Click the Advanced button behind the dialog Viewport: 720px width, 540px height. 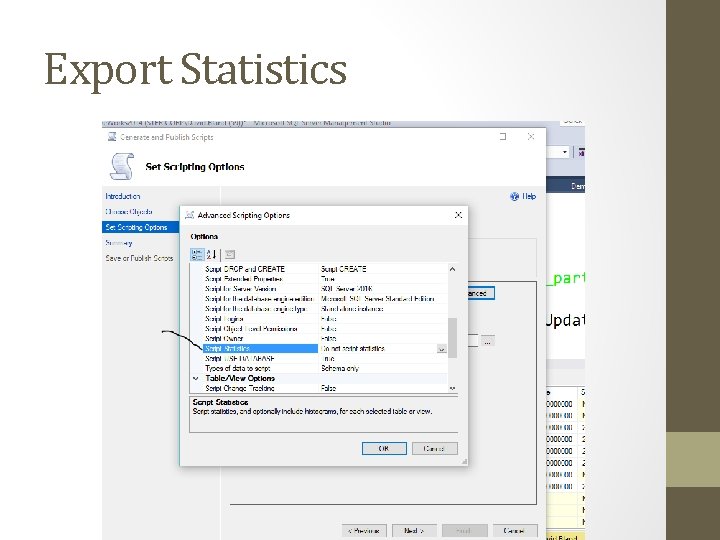[481, 293]
